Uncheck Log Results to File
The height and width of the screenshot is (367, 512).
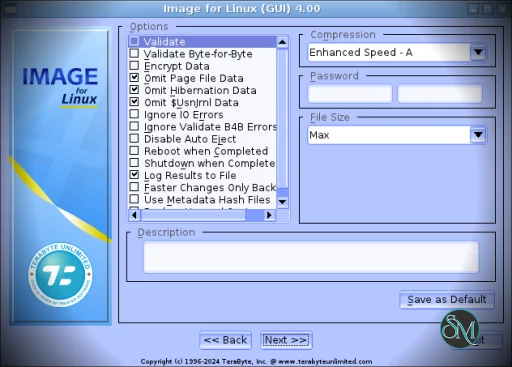134,175
